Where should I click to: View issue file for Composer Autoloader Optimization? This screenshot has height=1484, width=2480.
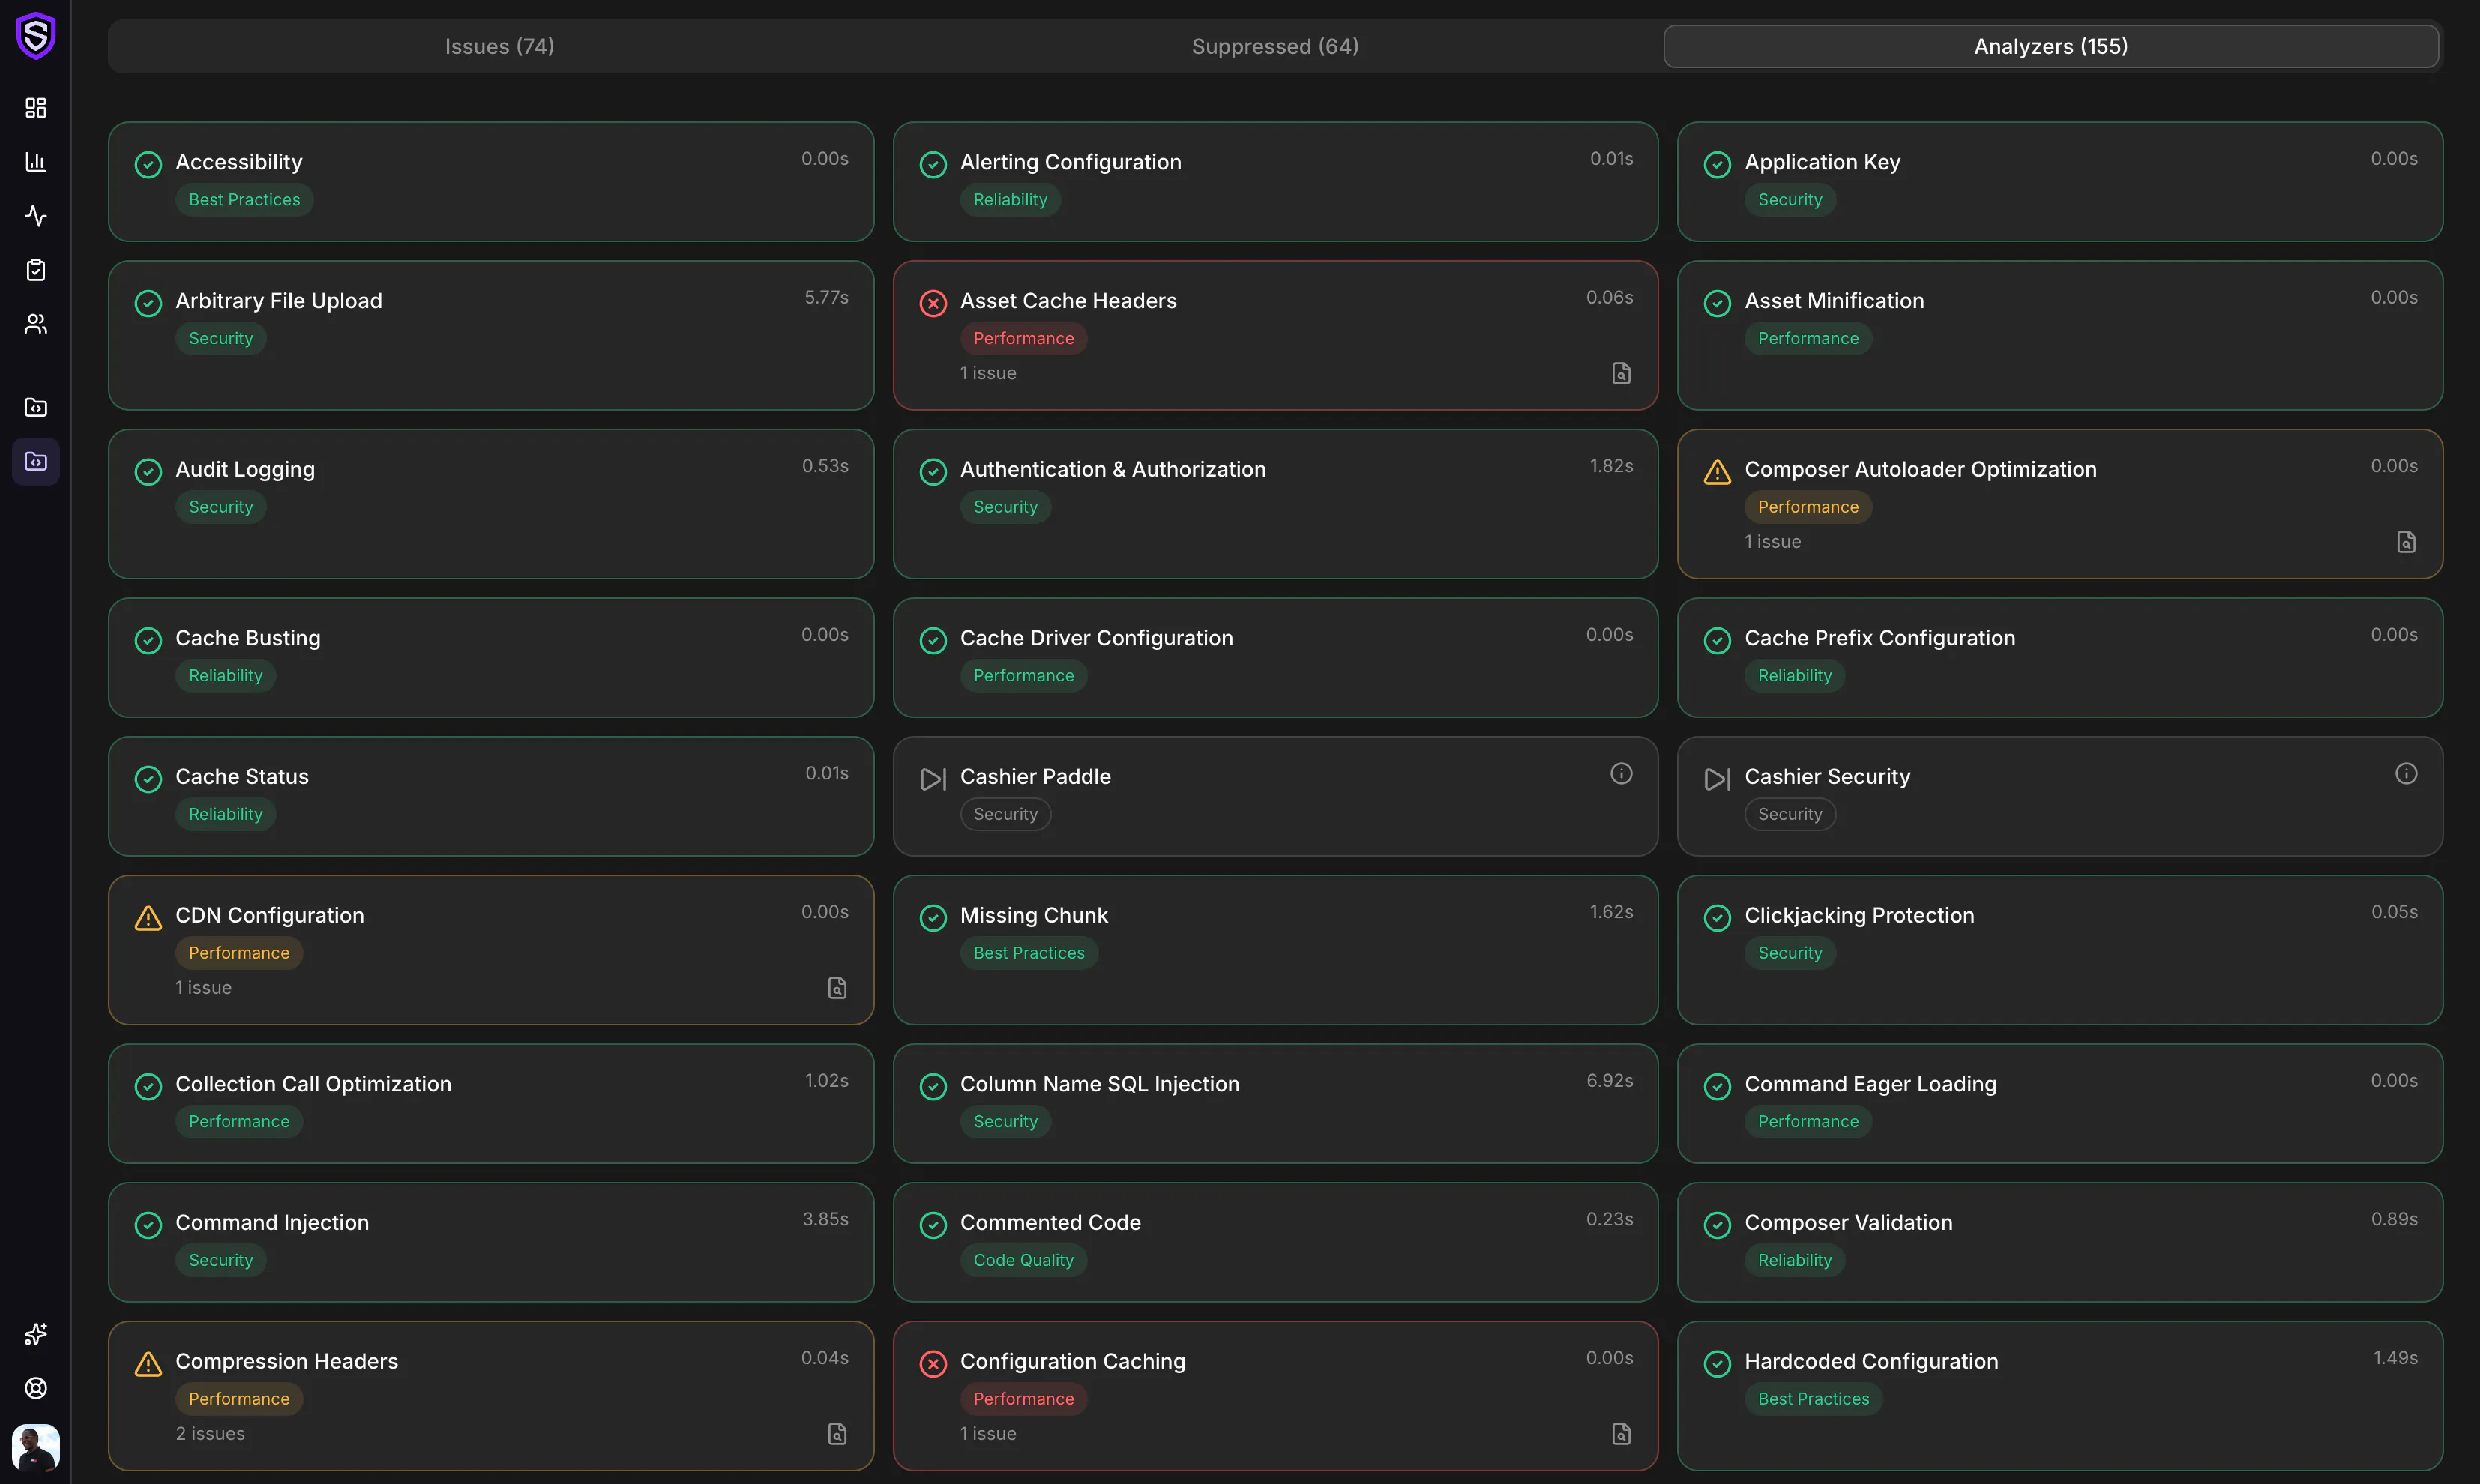point(2406,542)
